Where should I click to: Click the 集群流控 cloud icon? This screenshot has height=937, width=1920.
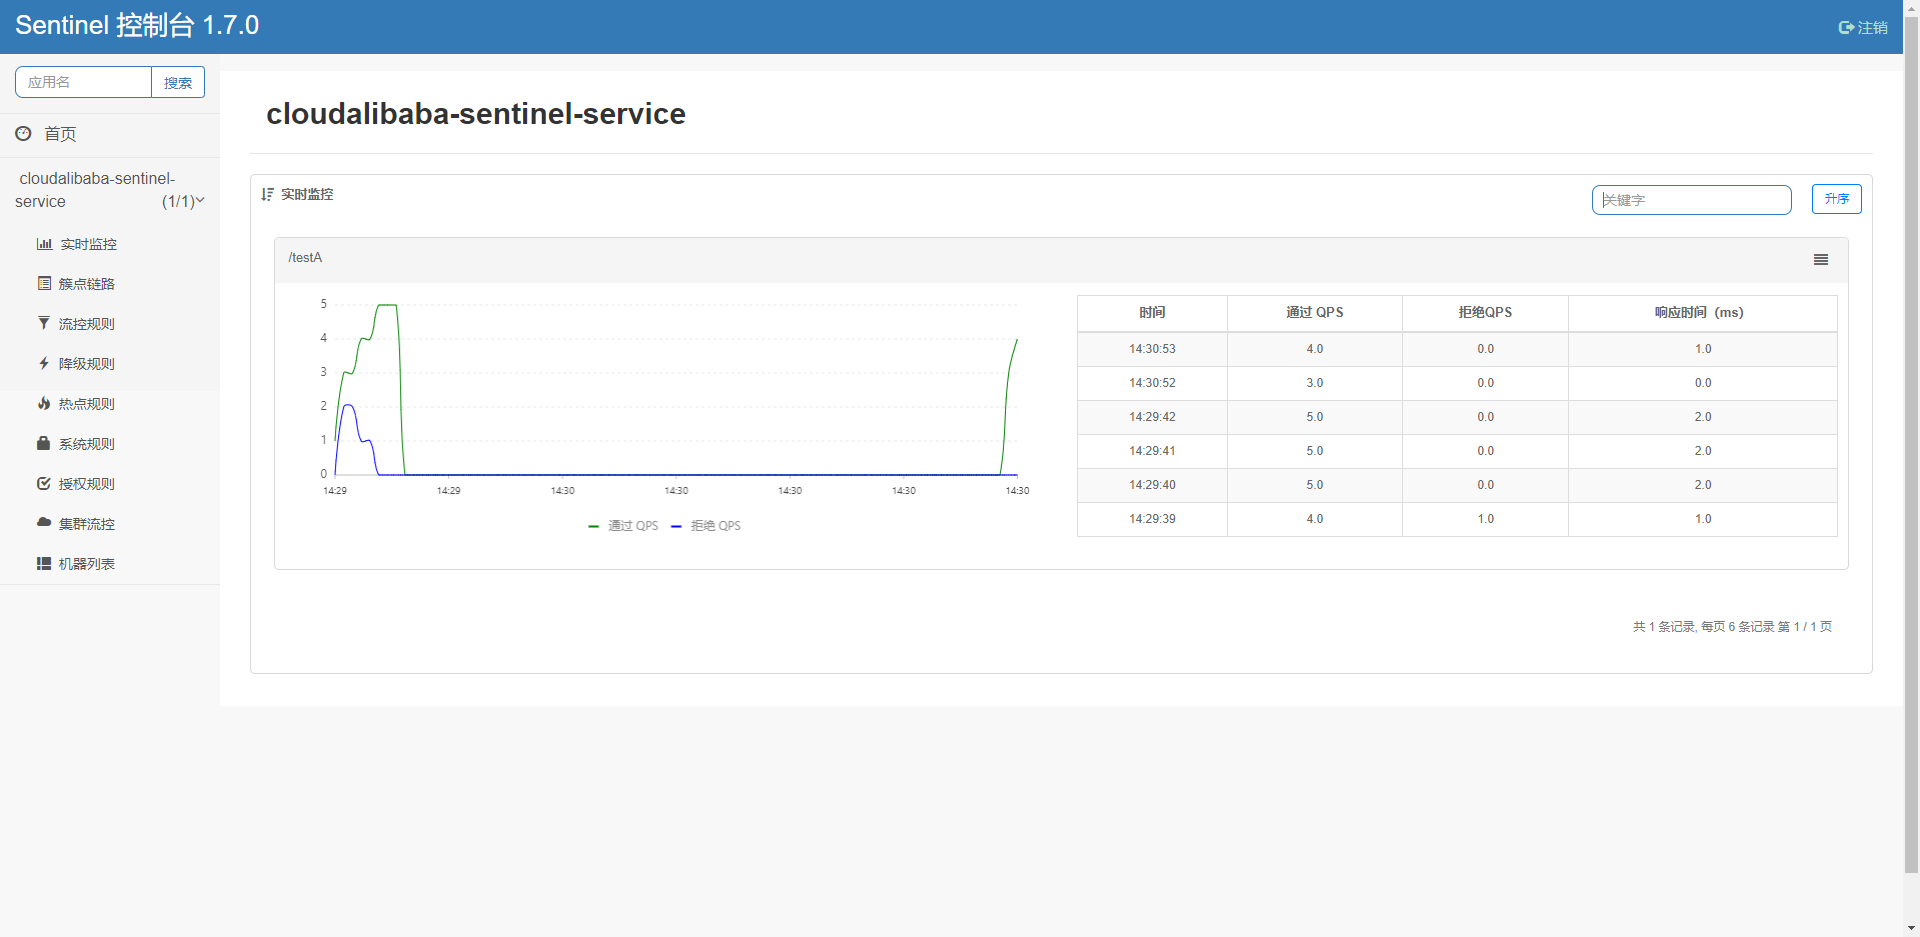pos(44,522)
